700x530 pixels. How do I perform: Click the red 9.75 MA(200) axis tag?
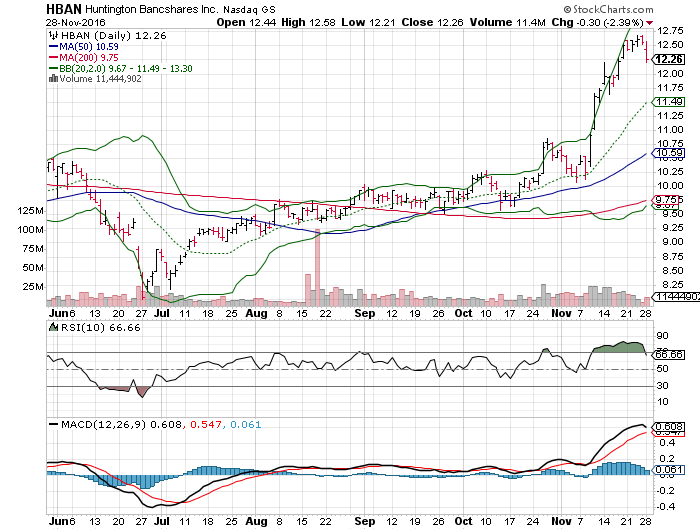667,199
